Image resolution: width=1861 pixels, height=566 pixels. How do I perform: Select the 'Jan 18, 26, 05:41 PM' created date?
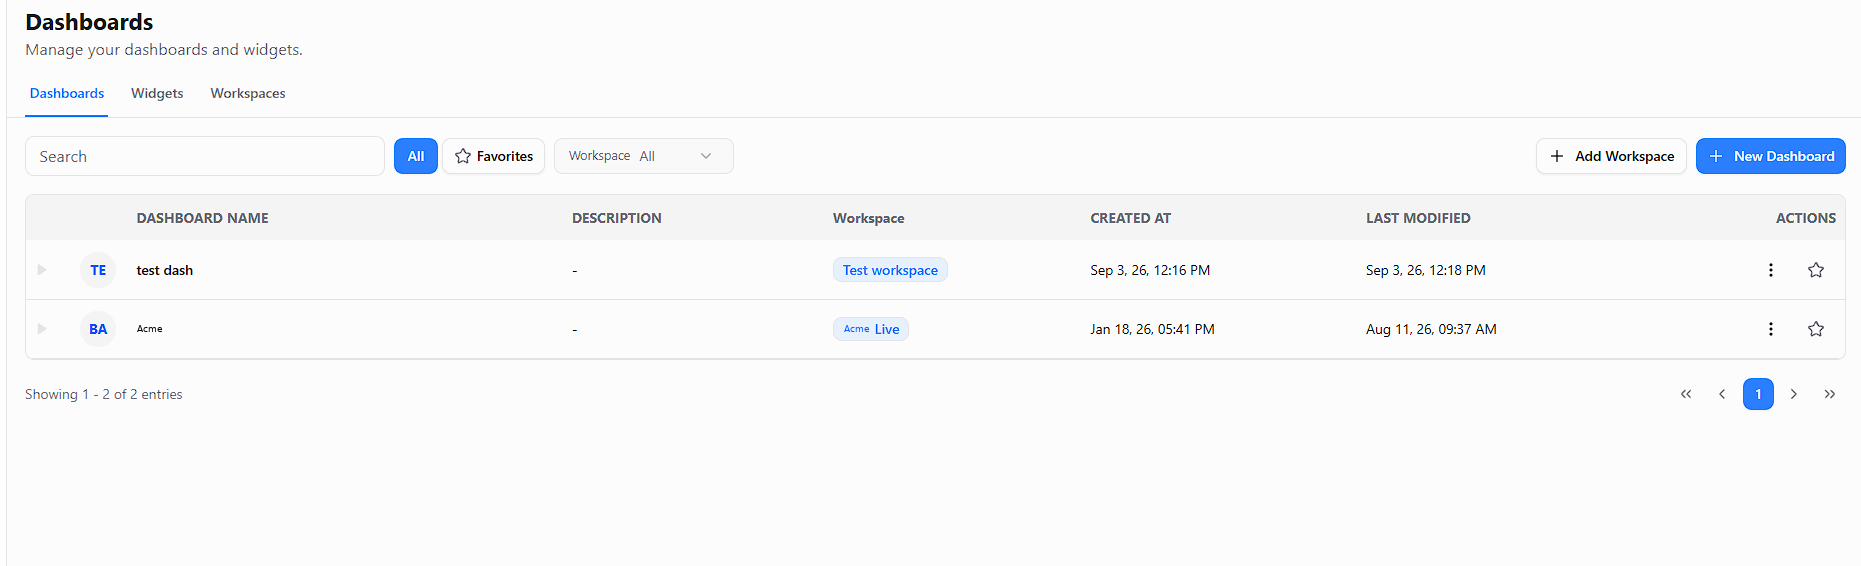click(1152, 329)
